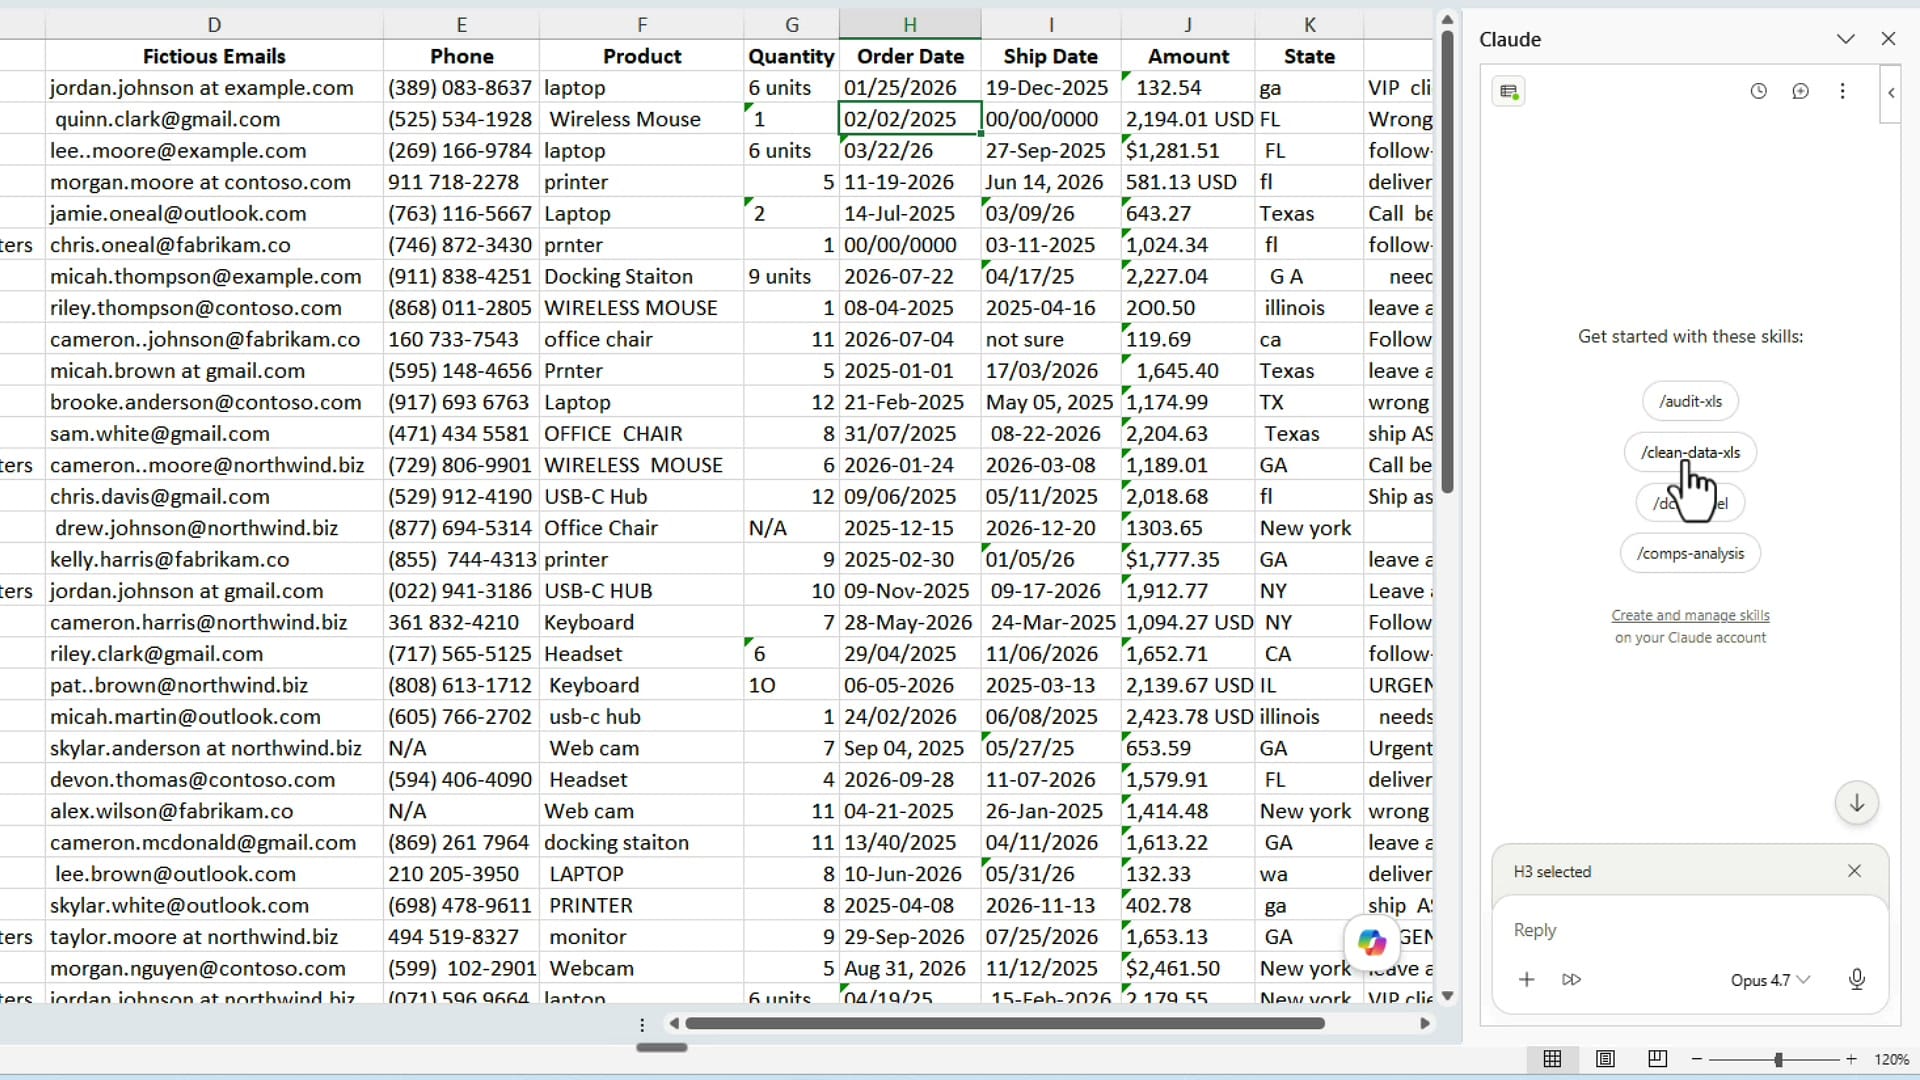This screenshot has height=1080, width=1920.
Task: Select column J header
Action: pos(1188,24)
